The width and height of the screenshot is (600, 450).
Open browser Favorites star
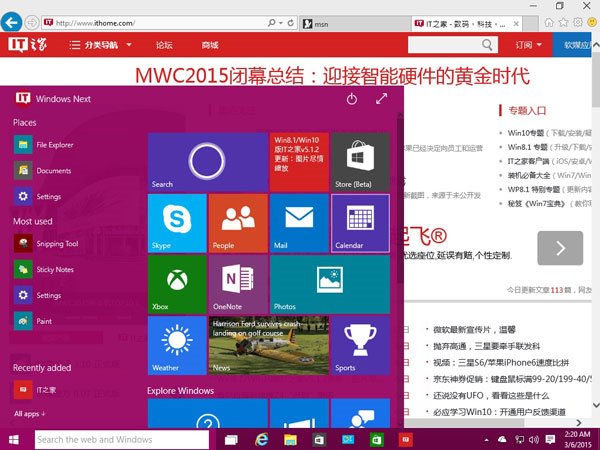click(x=563, y=23)
